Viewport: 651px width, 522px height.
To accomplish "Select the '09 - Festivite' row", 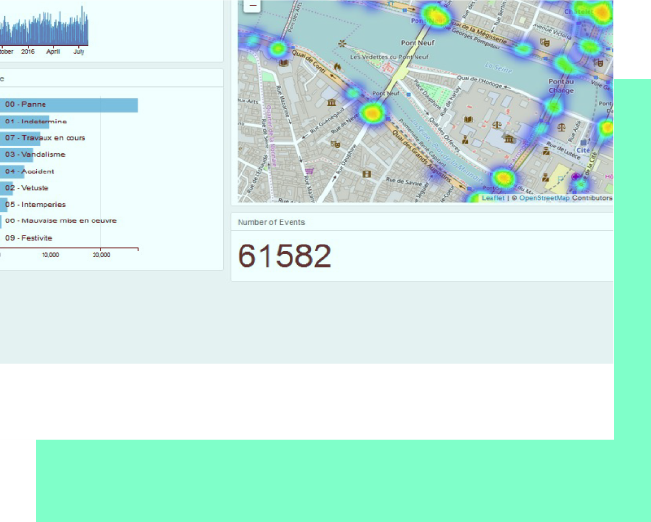I will click(28, 238).
